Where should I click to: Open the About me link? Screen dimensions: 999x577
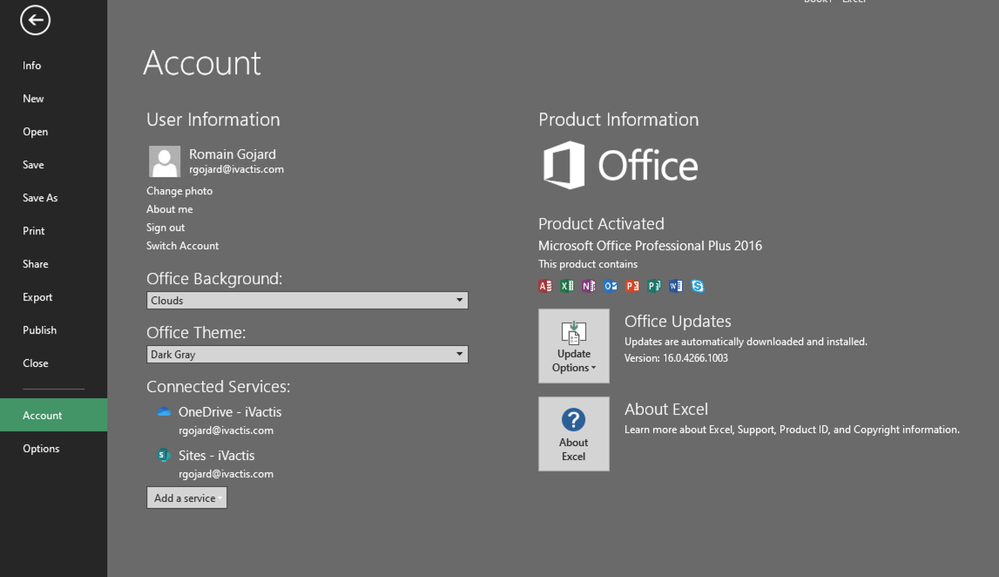169,209
